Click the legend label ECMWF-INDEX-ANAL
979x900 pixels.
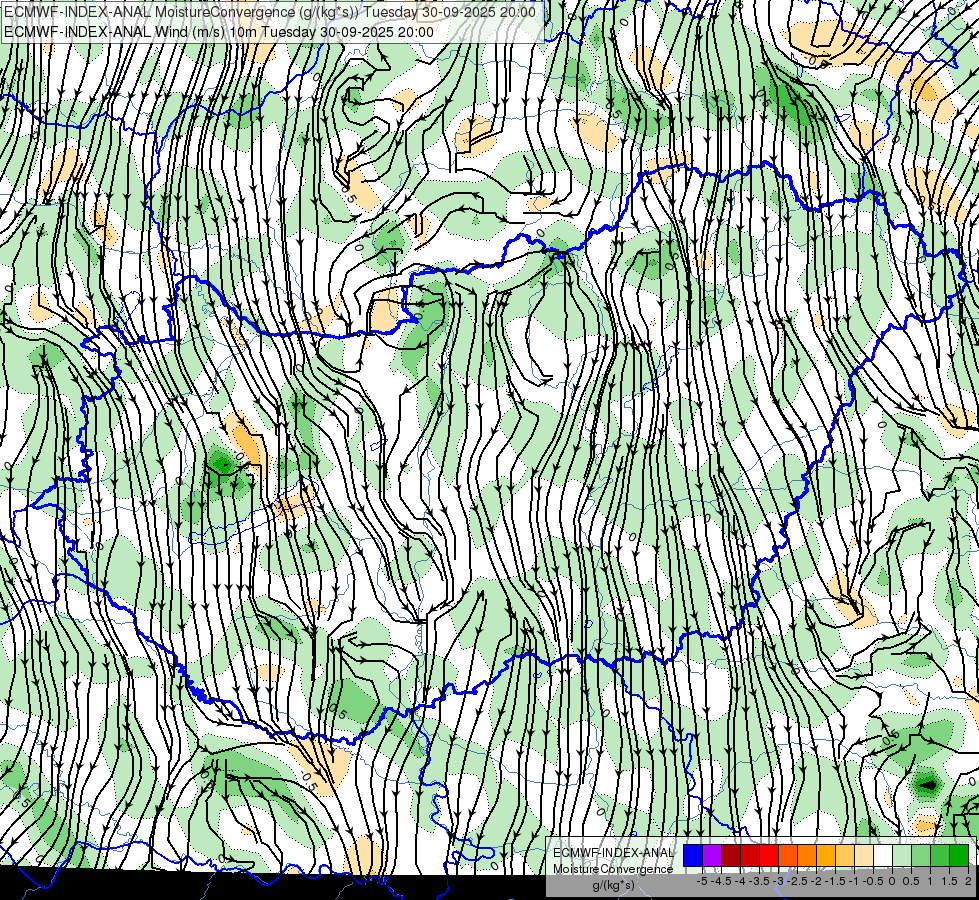(614, 853)
